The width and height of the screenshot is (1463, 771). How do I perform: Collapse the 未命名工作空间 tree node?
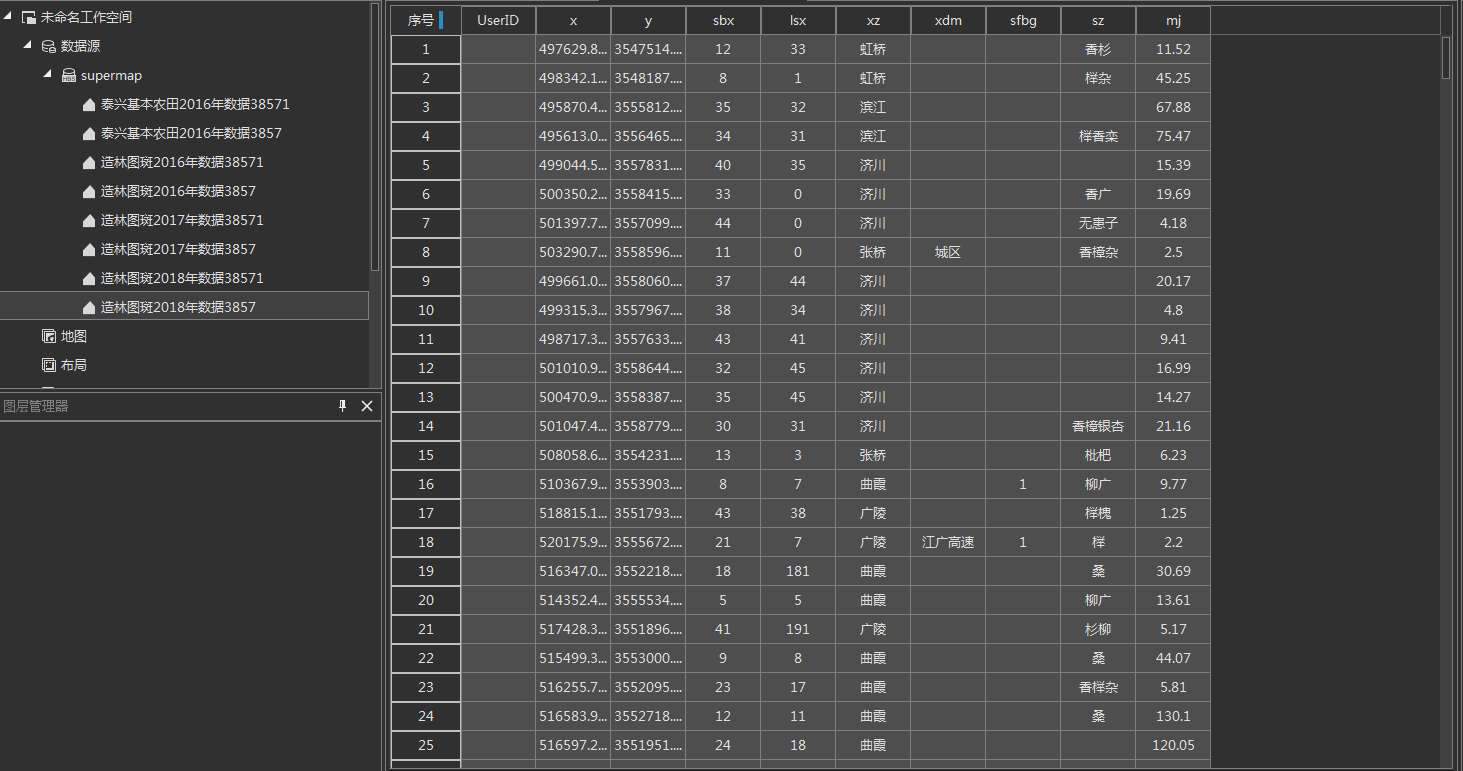point(7,17)
